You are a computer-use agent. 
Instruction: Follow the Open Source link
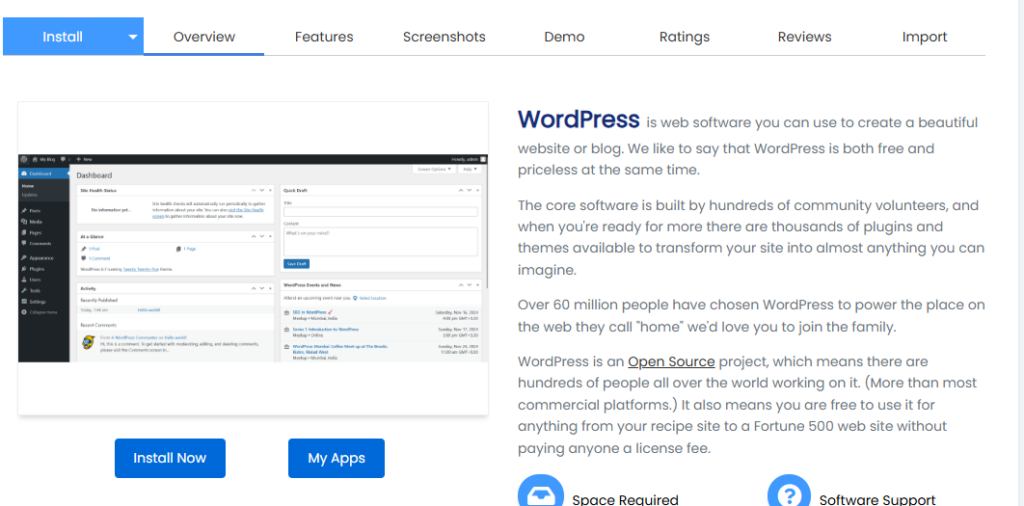(x=671, y=361)
